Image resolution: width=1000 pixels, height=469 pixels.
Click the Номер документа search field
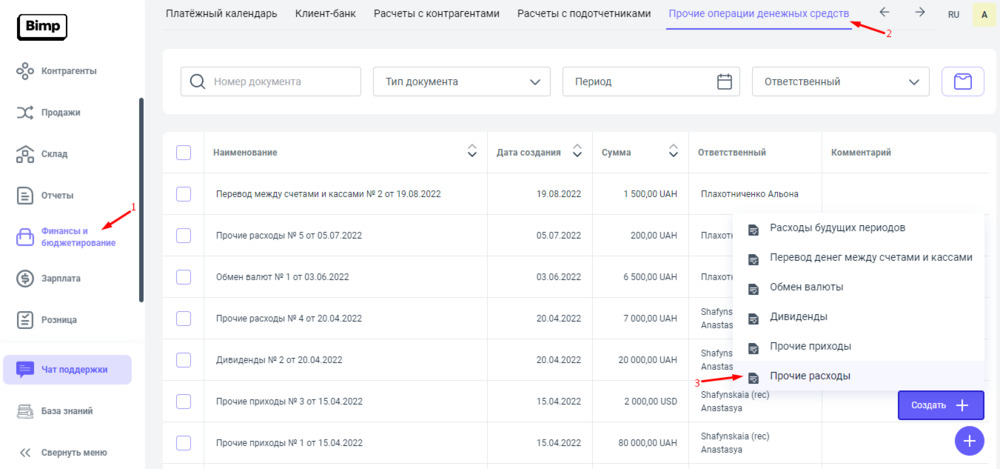(x=271, y=82)
